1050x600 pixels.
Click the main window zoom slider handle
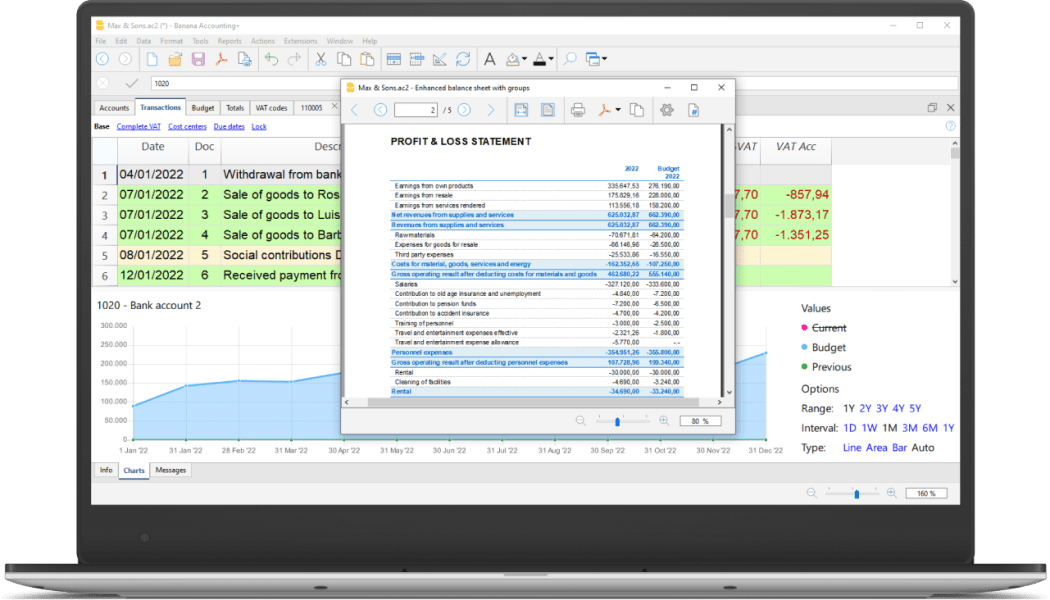click(x=856, y=494)
